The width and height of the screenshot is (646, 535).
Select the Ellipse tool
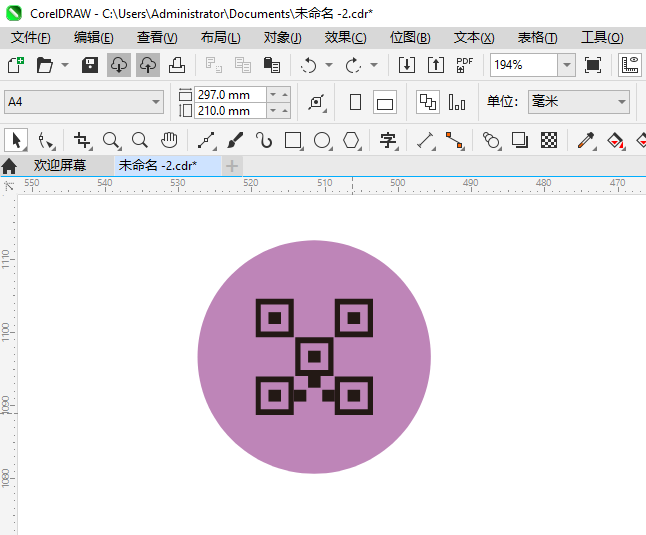pyautogui.click(x=323, y=140)
